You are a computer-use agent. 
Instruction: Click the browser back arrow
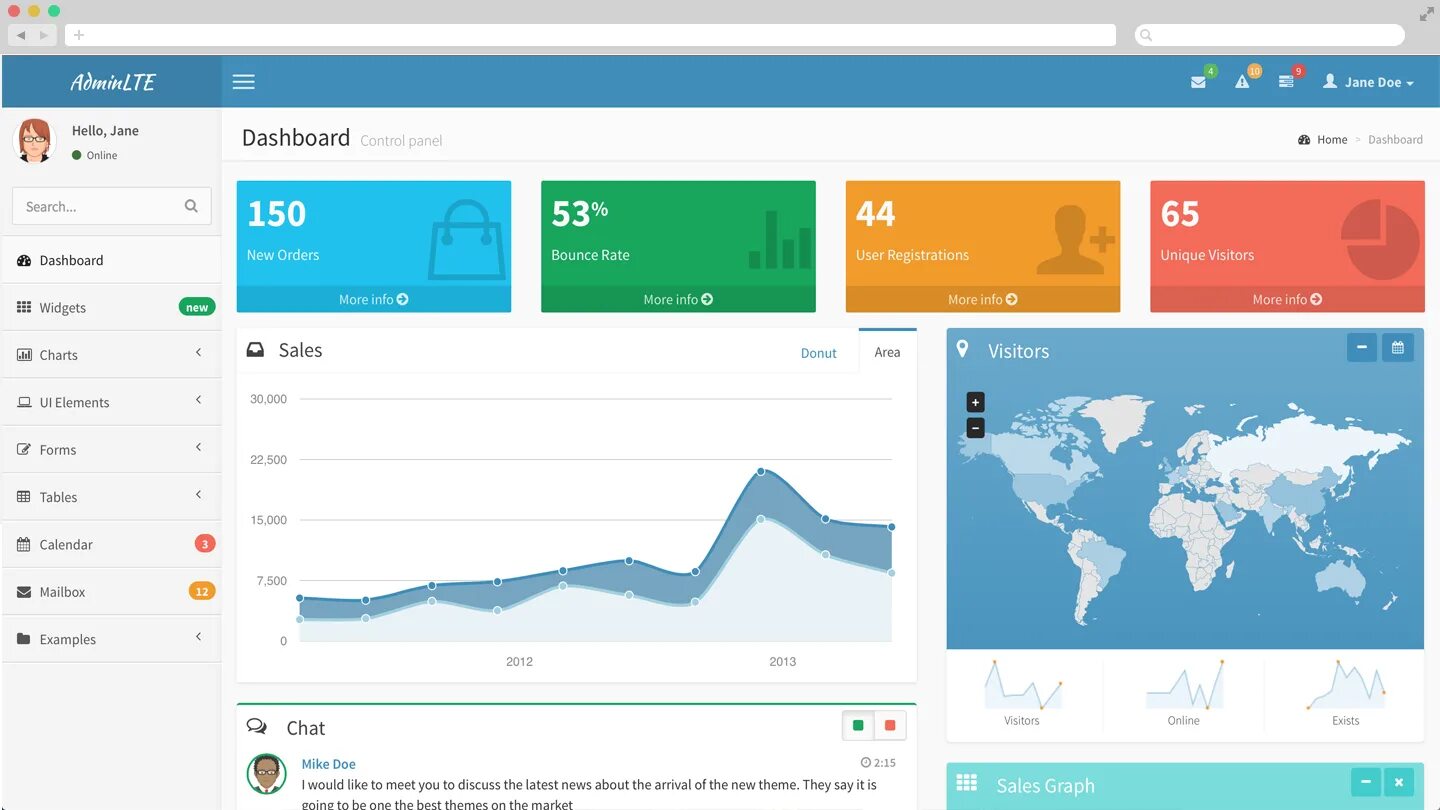tap(21, 35)
